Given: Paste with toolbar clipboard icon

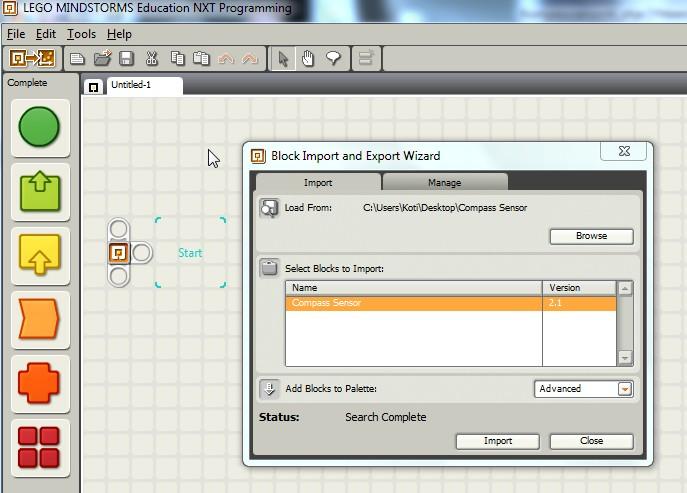Looking at the screenshot, I should (202, 58).
